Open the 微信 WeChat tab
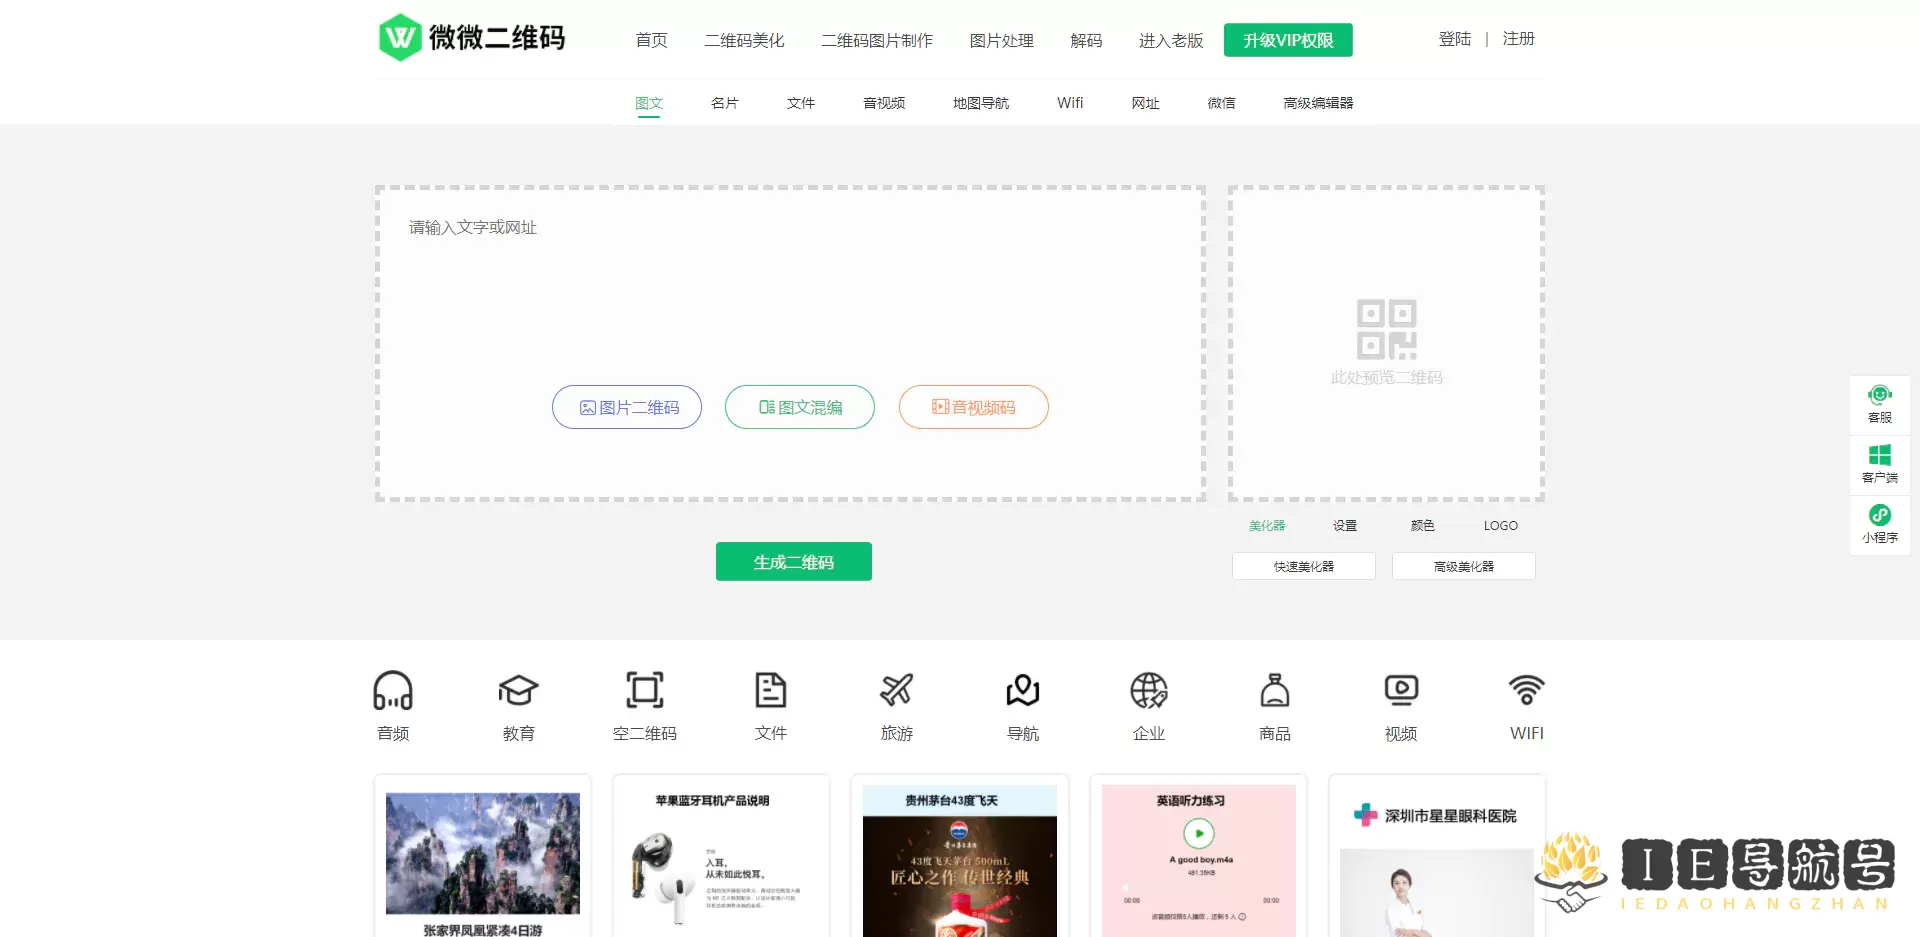1920x937 pixels. (1221, 102)
